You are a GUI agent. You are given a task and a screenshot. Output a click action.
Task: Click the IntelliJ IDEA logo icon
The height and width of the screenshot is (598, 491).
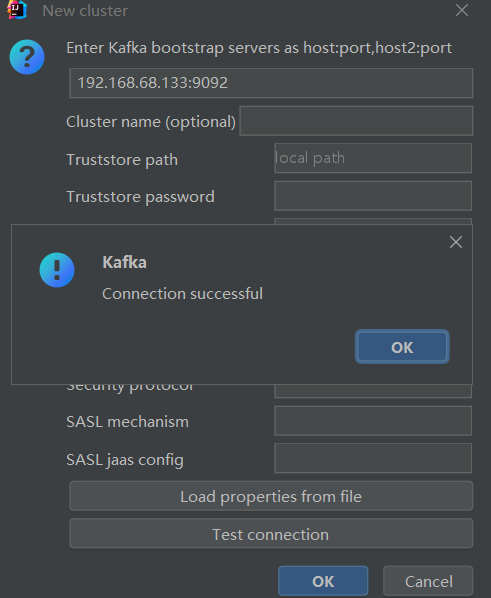[x=17, y=10]
